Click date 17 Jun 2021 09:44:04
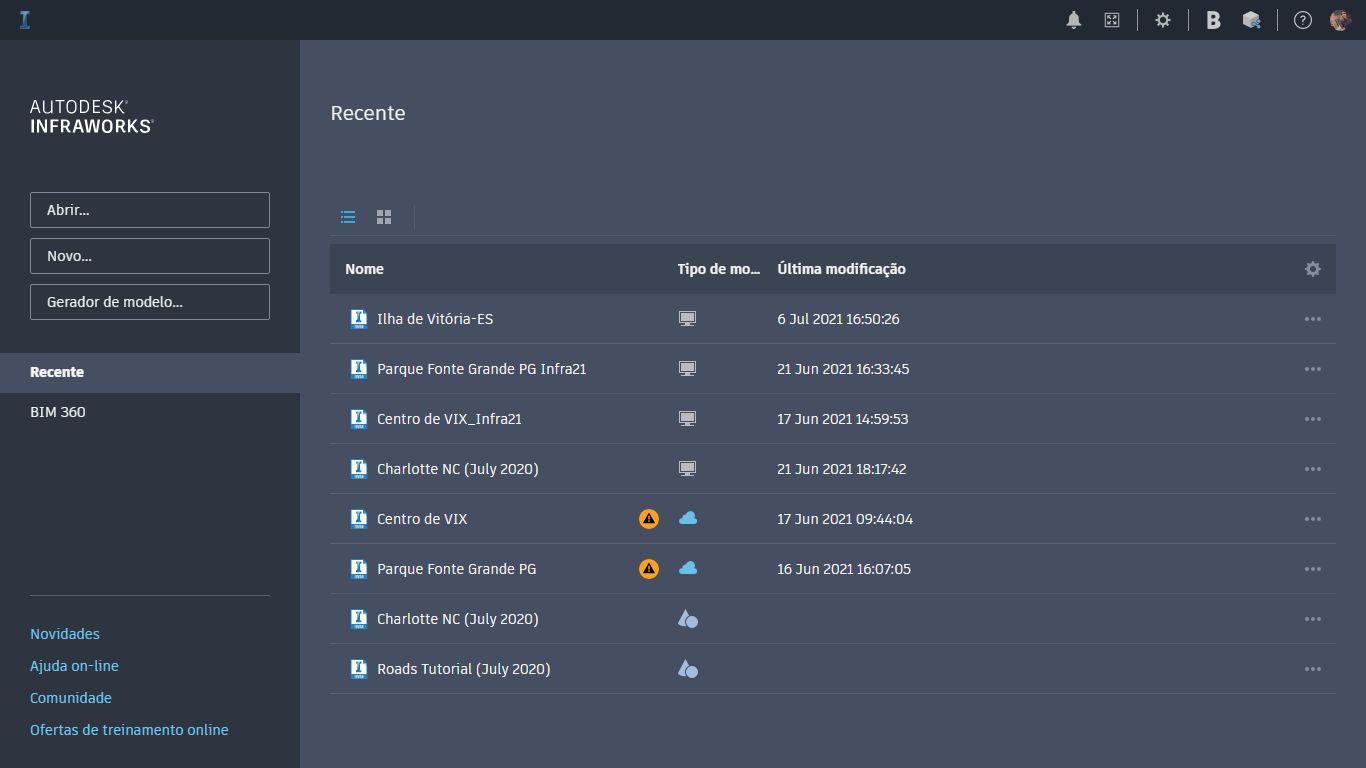Viewport: 1366px width, 768px height. [845, 519]
